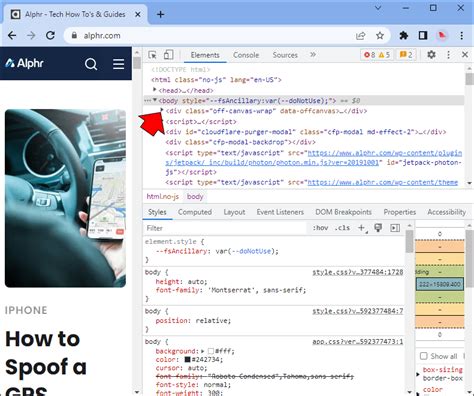This screenshot has width=474, height=396.
Task: Click the box model content size box
Action: (440, 284)
